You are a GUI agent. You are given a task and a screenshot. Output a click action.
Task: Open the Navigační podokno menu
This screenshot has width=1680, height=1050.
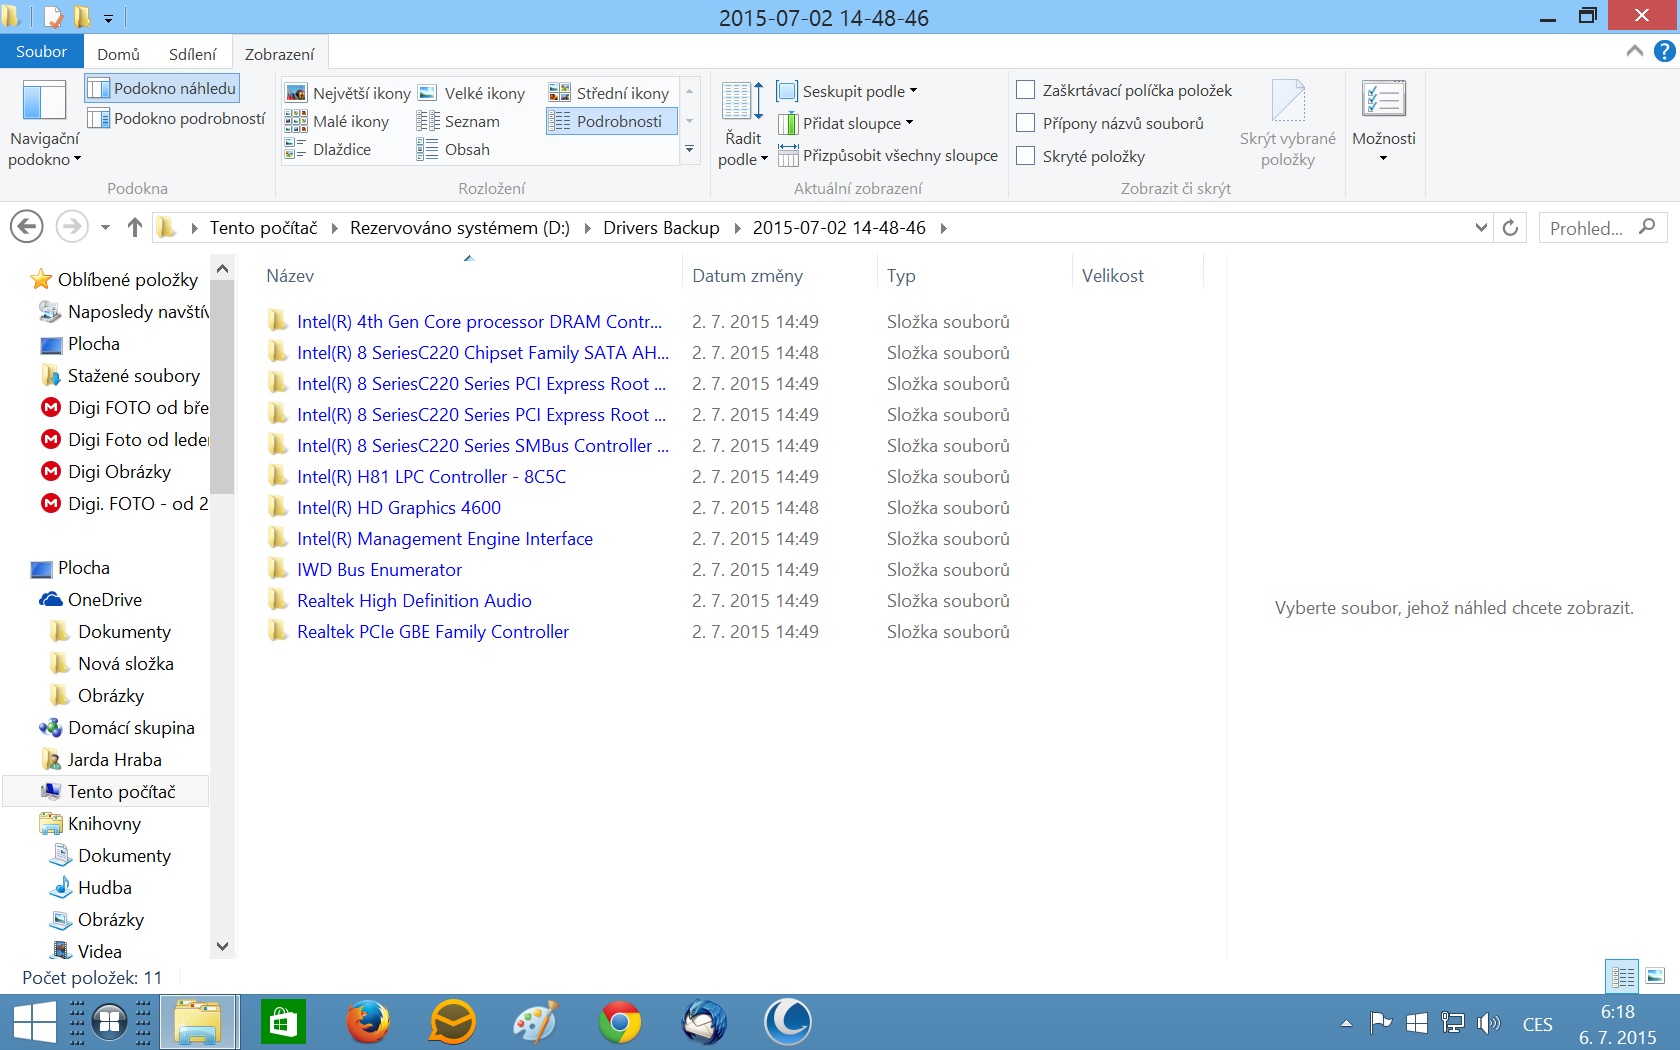44,125
